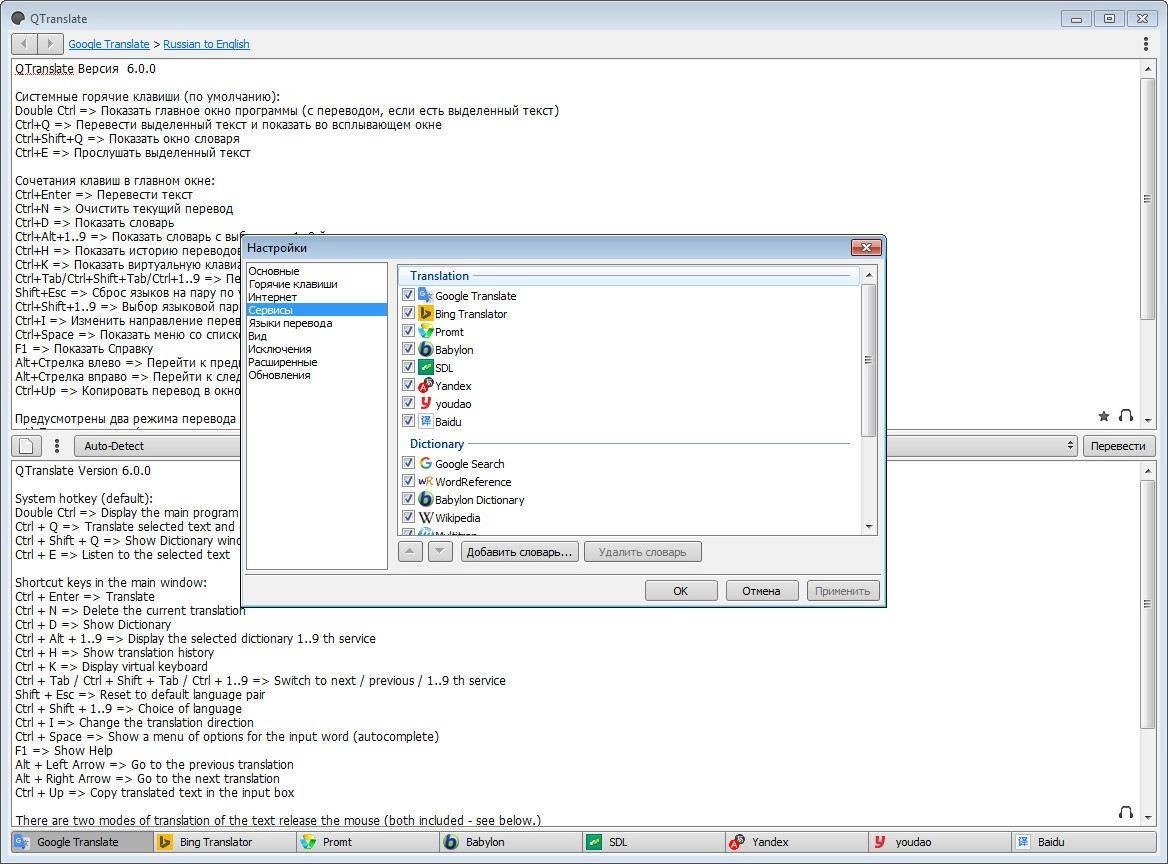
Task: Click Добавить словарь button
Action: point(519,552)
